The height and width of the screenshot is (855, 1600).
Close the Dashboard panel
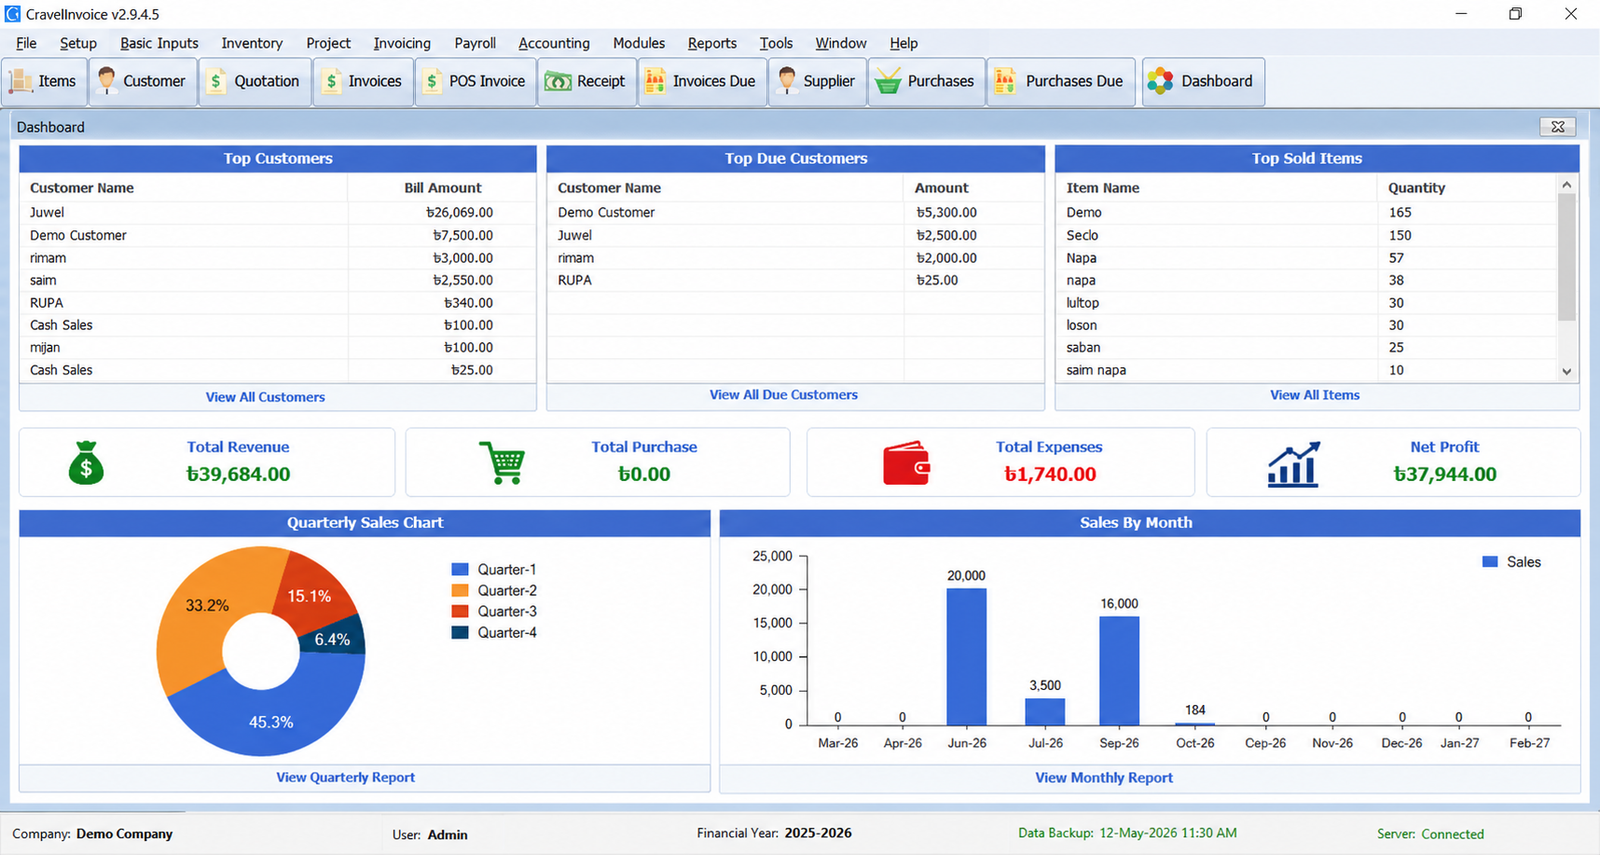[x=1558, y=127]
